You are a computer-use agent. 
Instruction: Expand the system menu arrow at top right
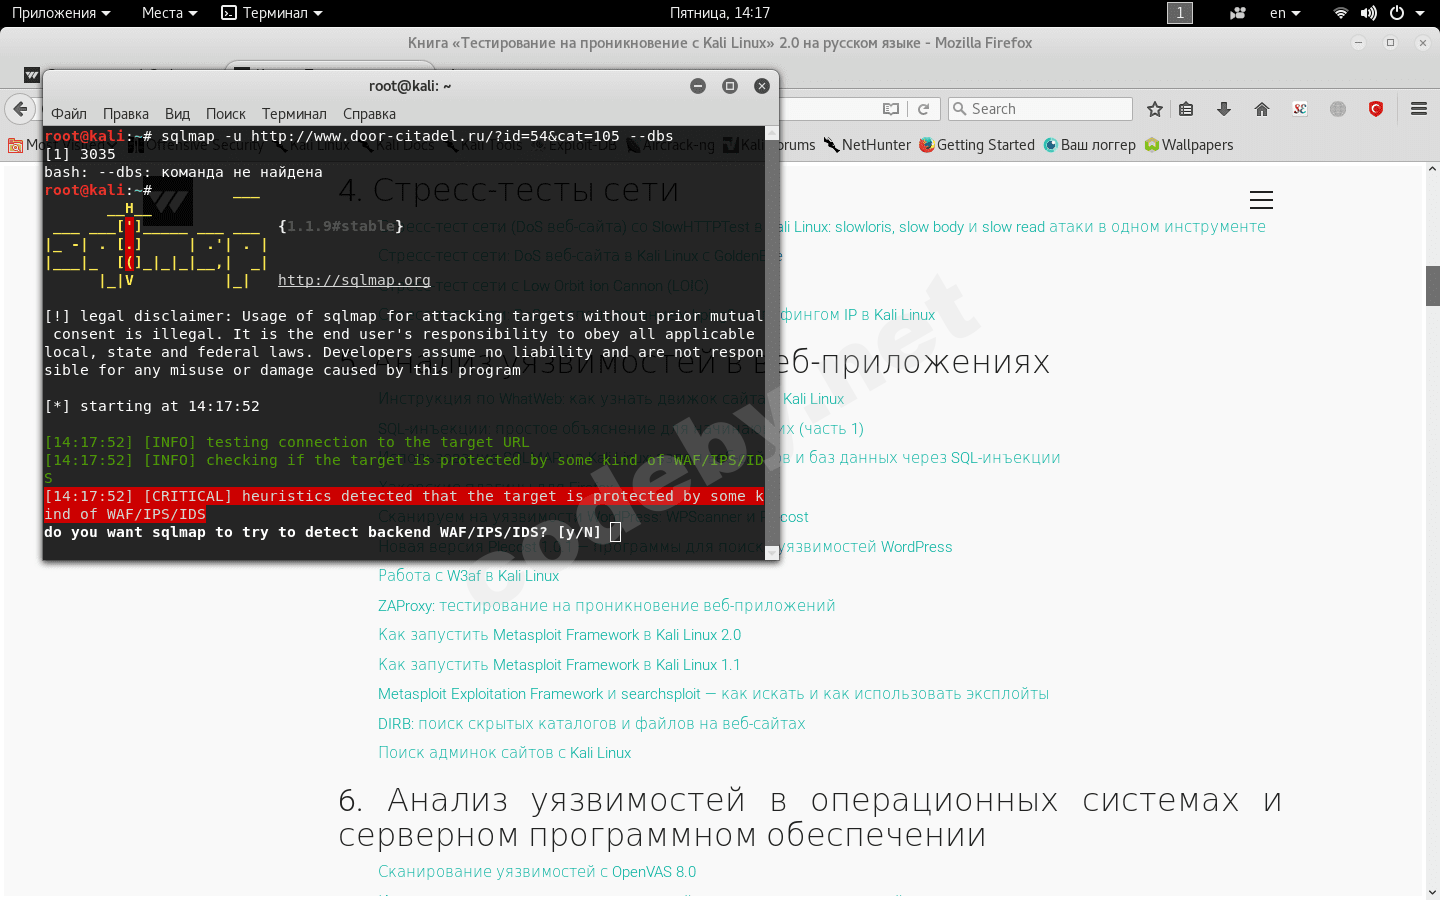coord(1420,13)
